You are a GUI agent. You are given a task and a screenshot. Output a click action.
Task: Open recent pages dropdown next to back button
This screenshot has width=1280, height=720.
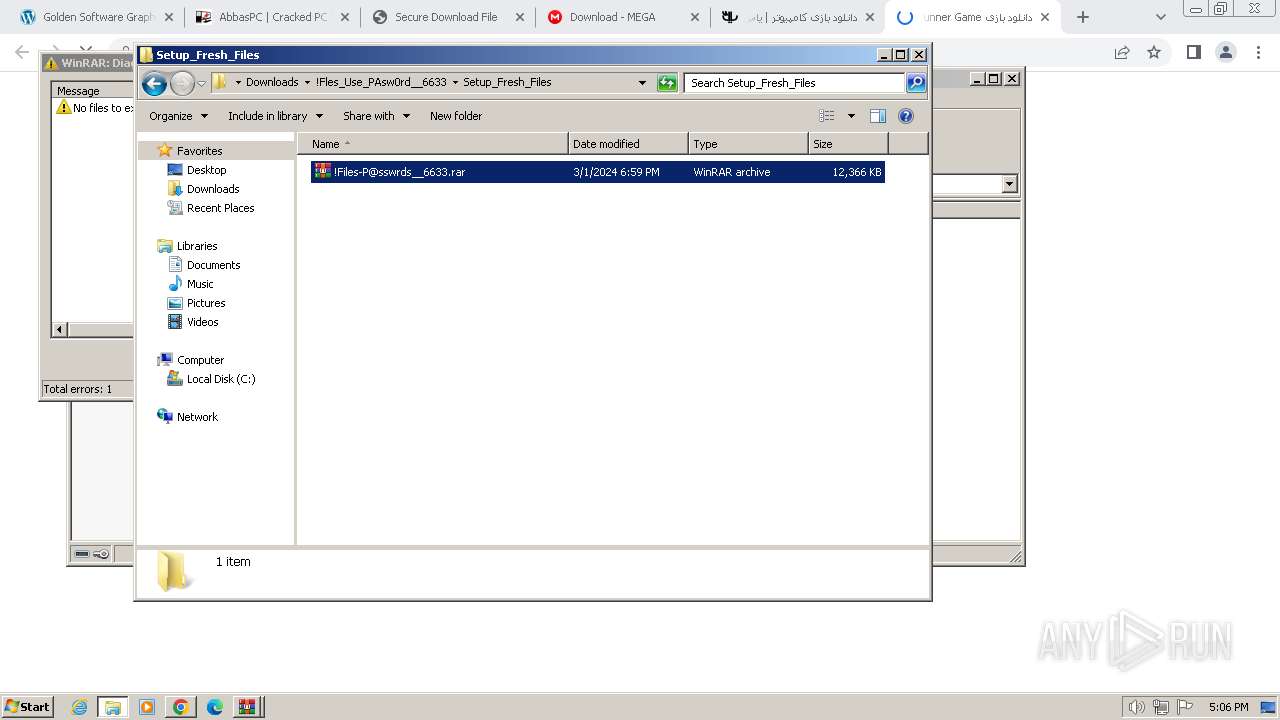coord(201,83)
